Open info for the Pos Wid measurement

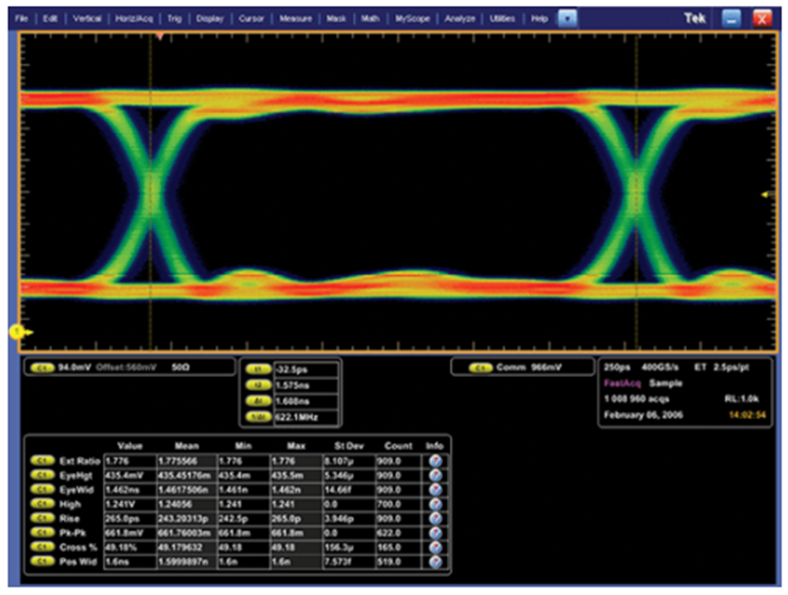coord(434,563)
